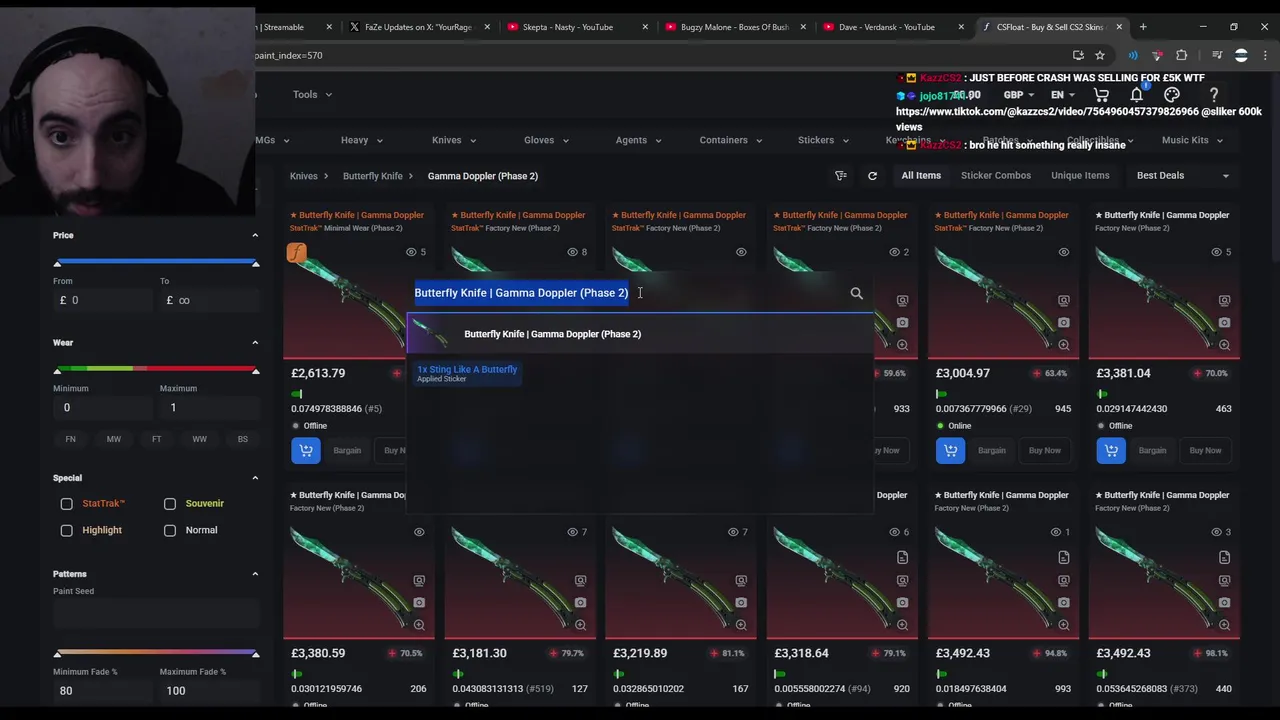Switch to the Sticker Combos tab
This screenshot has width=1280, height=720.
995,176
